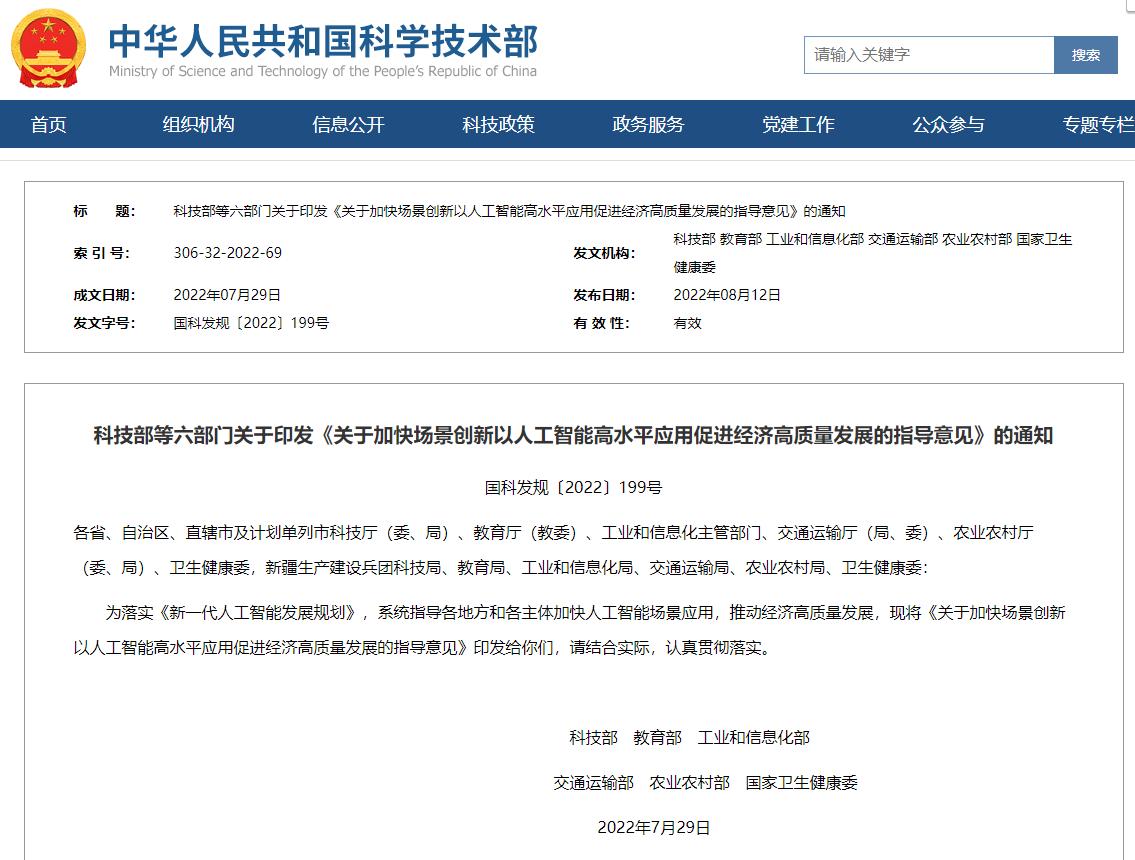Open the 科技政策 navigation menu
1135x860 pixels.
(500, 124)
